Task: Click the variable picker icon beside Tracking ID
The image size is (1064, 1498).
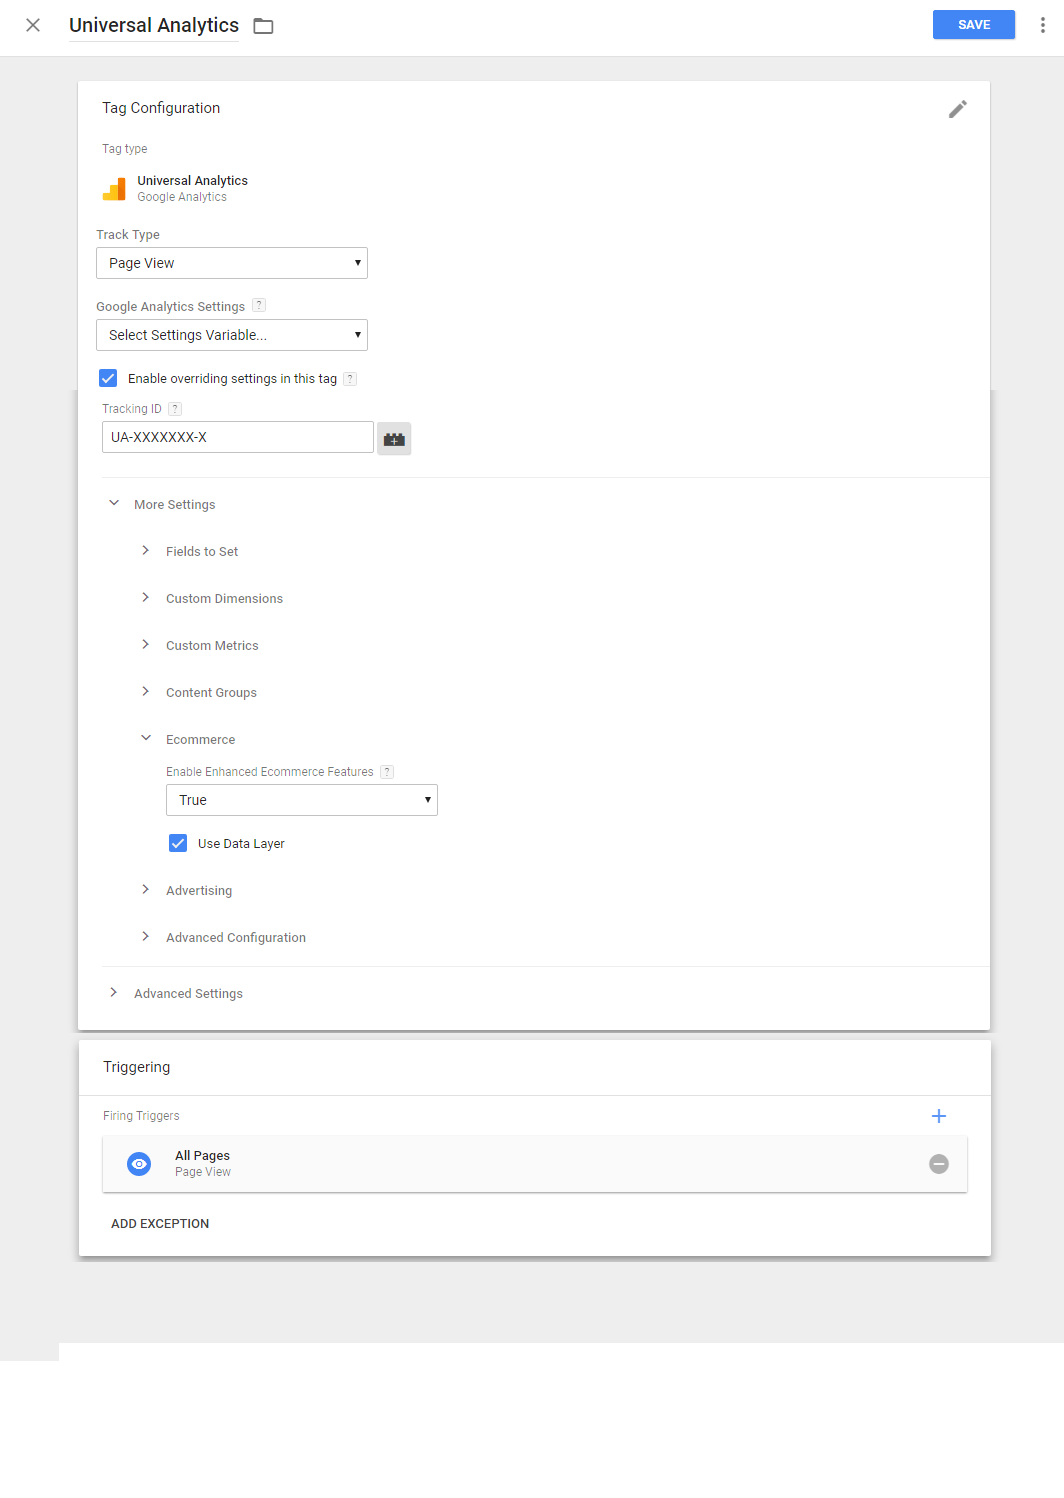Action: (394, 438)
